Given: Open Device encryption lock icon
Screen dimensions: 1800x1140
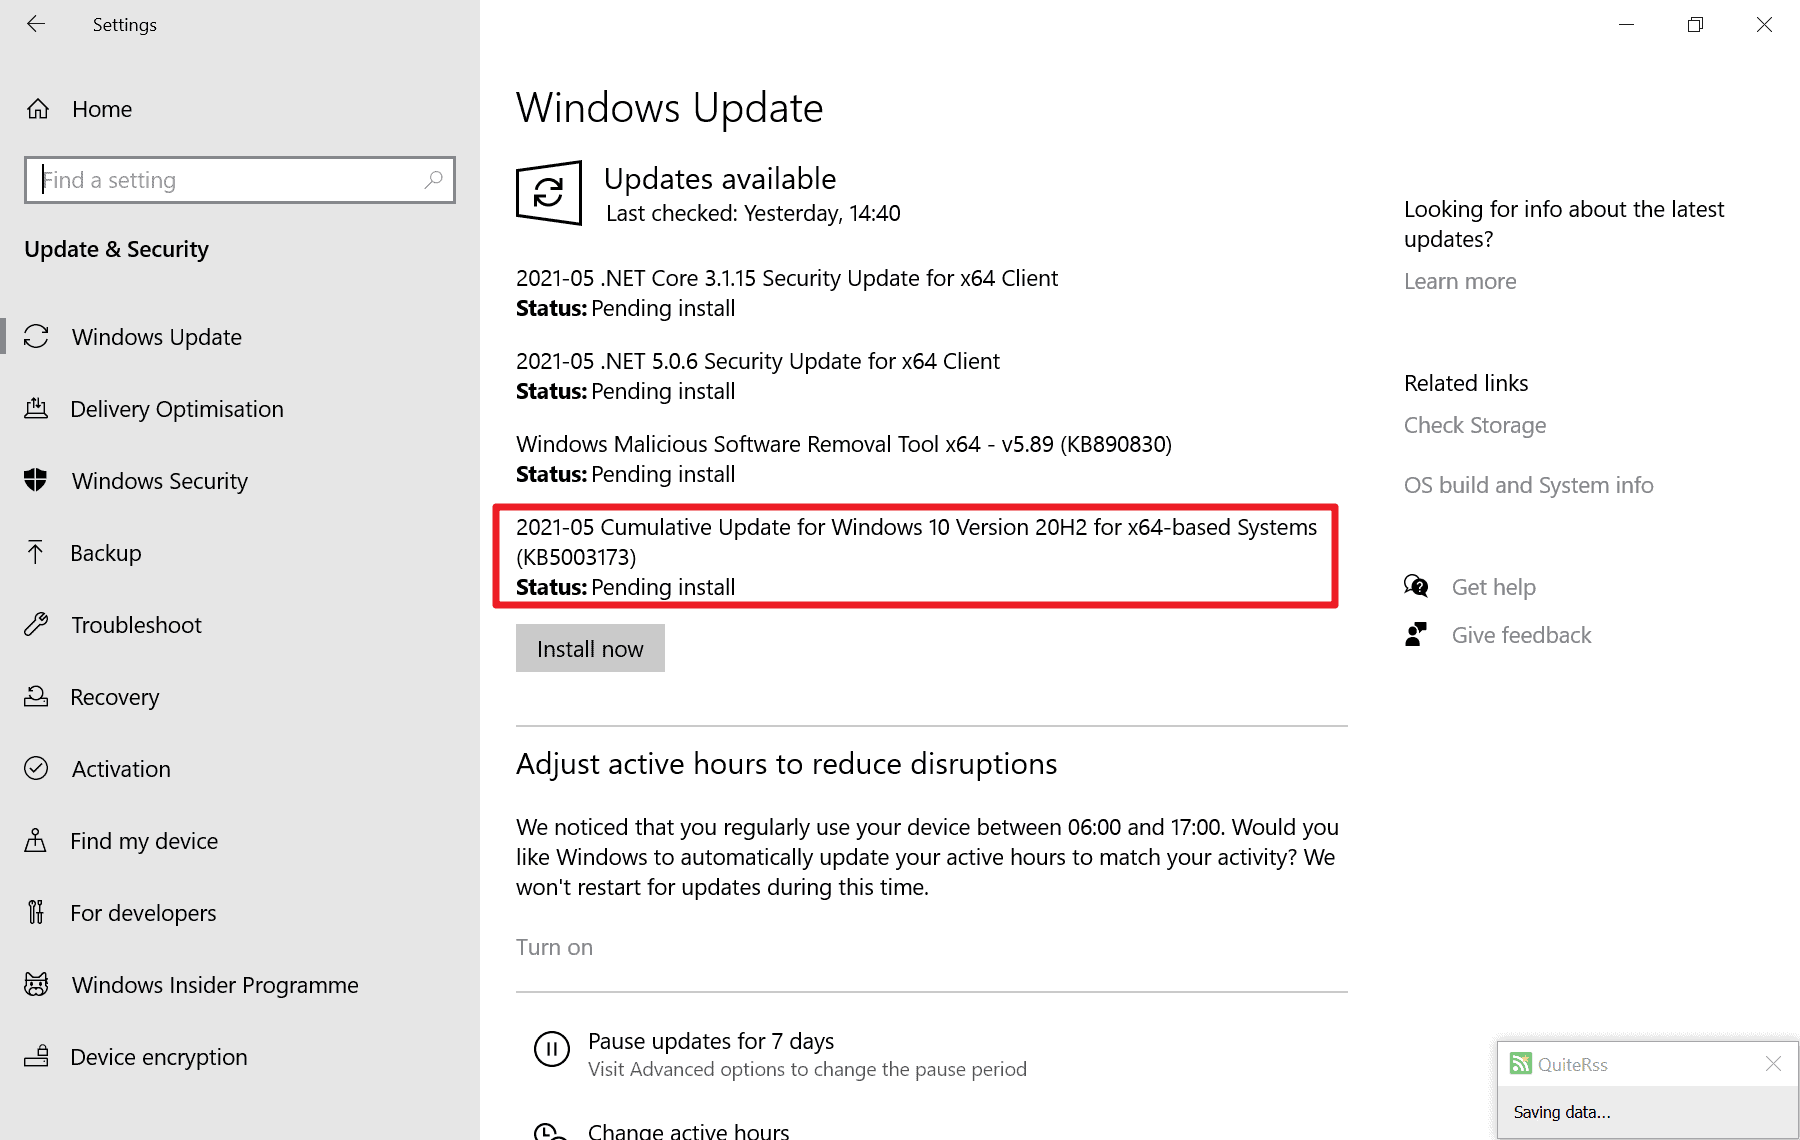Looking at the screenshot, I should (37, 1056).
